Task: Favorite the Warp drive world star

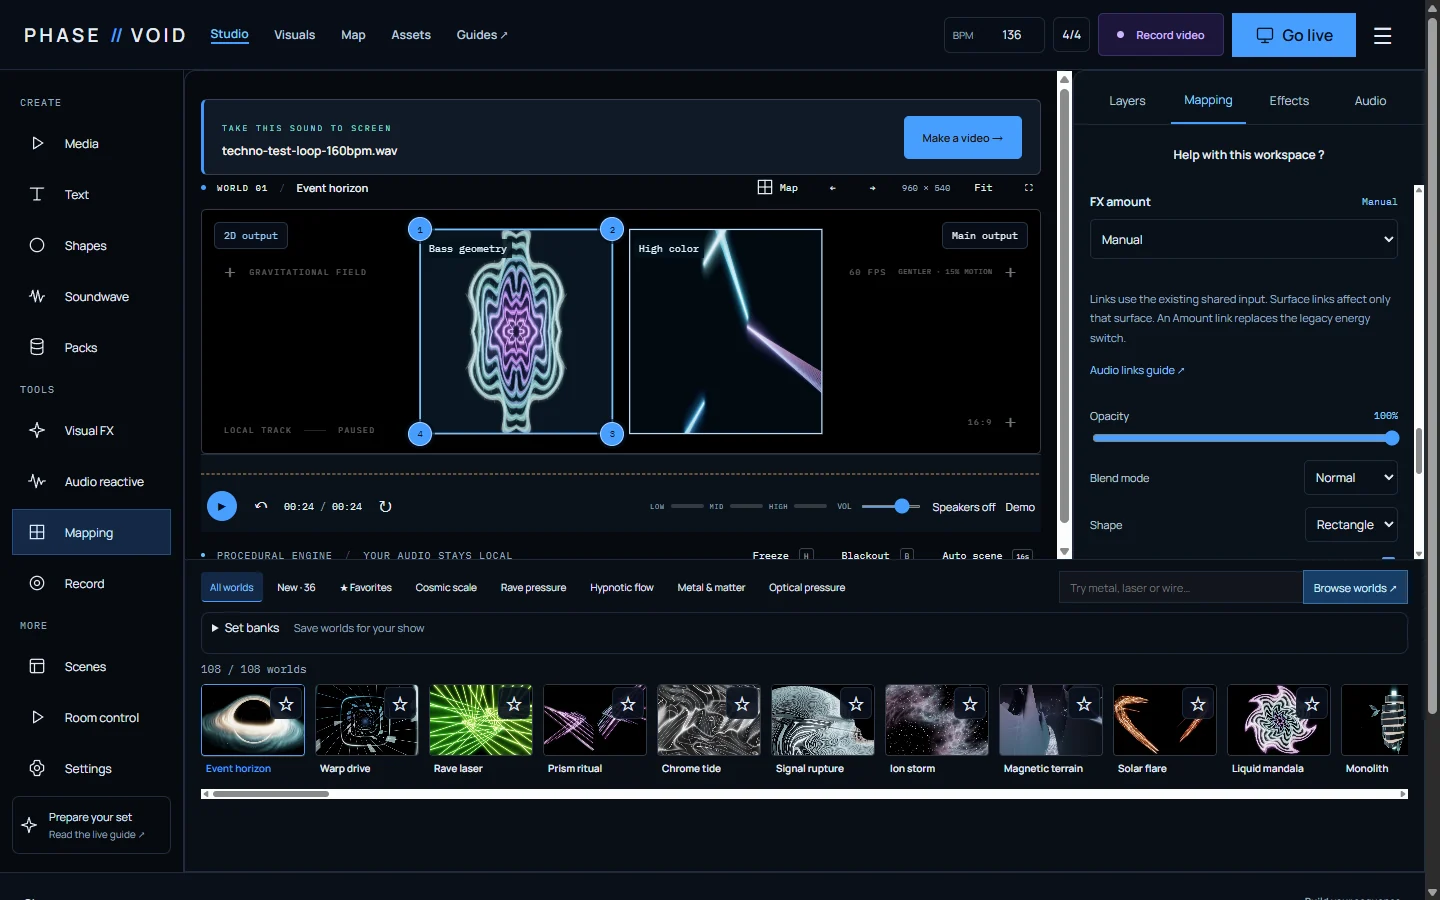Action: coord(400,704)
